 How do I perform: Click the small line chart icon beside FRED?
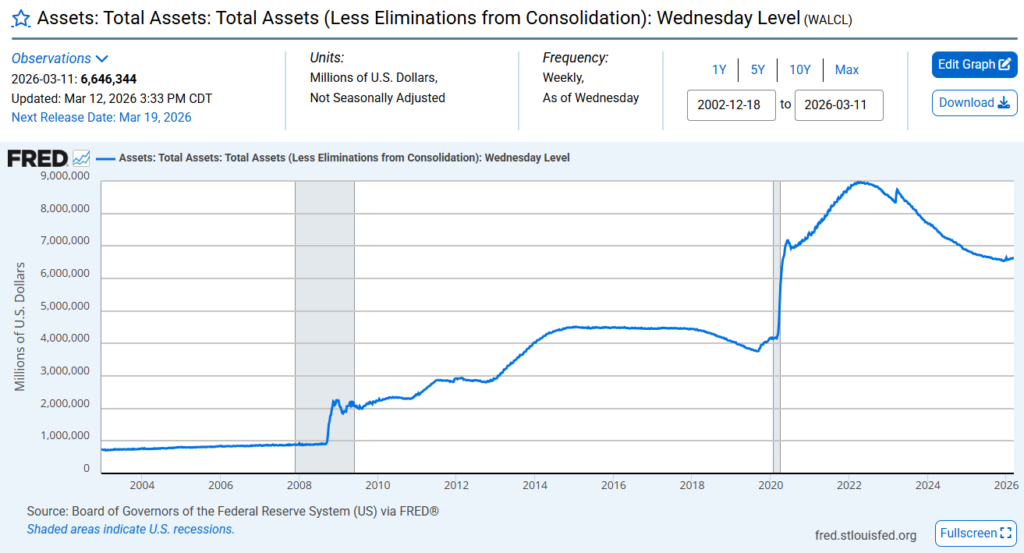click(81, 158)
